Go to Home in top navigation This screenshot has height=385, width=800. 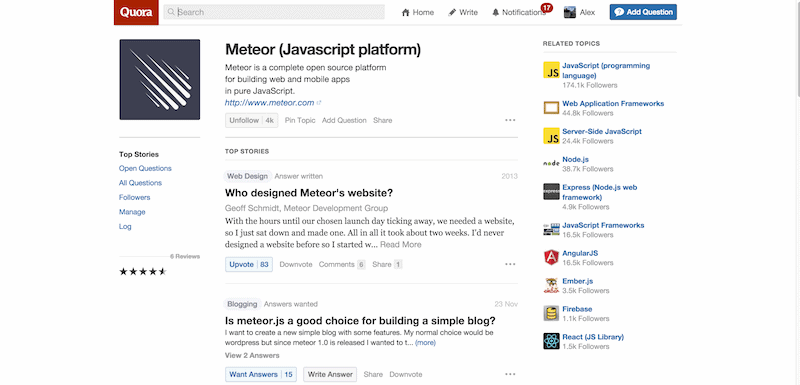(x=417, y=12)
